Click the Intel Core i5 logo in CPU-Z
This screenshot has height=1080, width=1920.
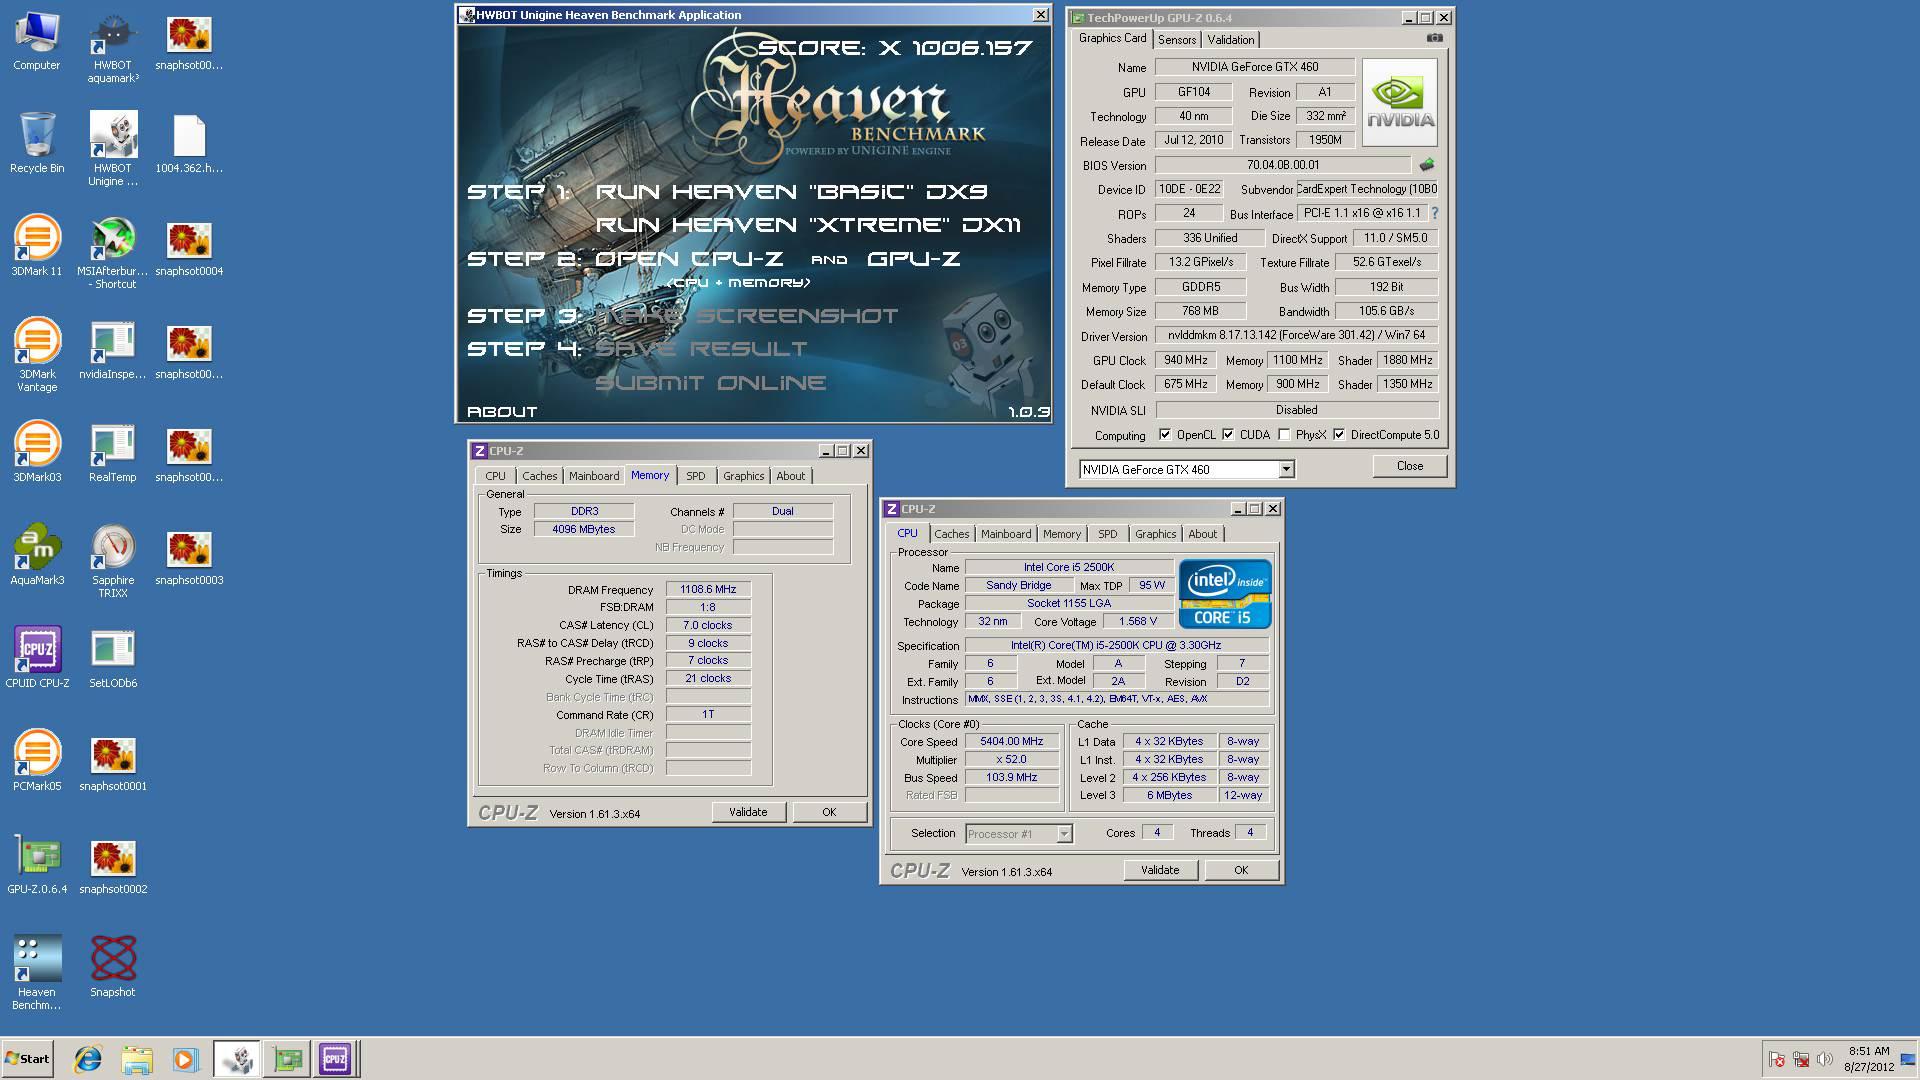pyautogui.click(x=1225, y=593)
